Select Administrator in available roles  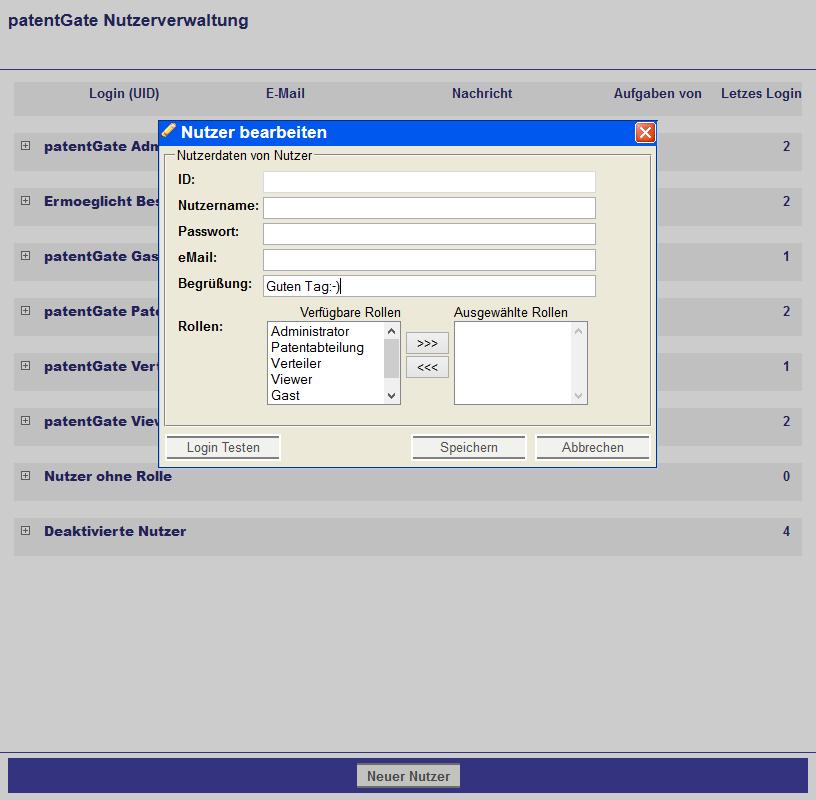pos(310,331)
